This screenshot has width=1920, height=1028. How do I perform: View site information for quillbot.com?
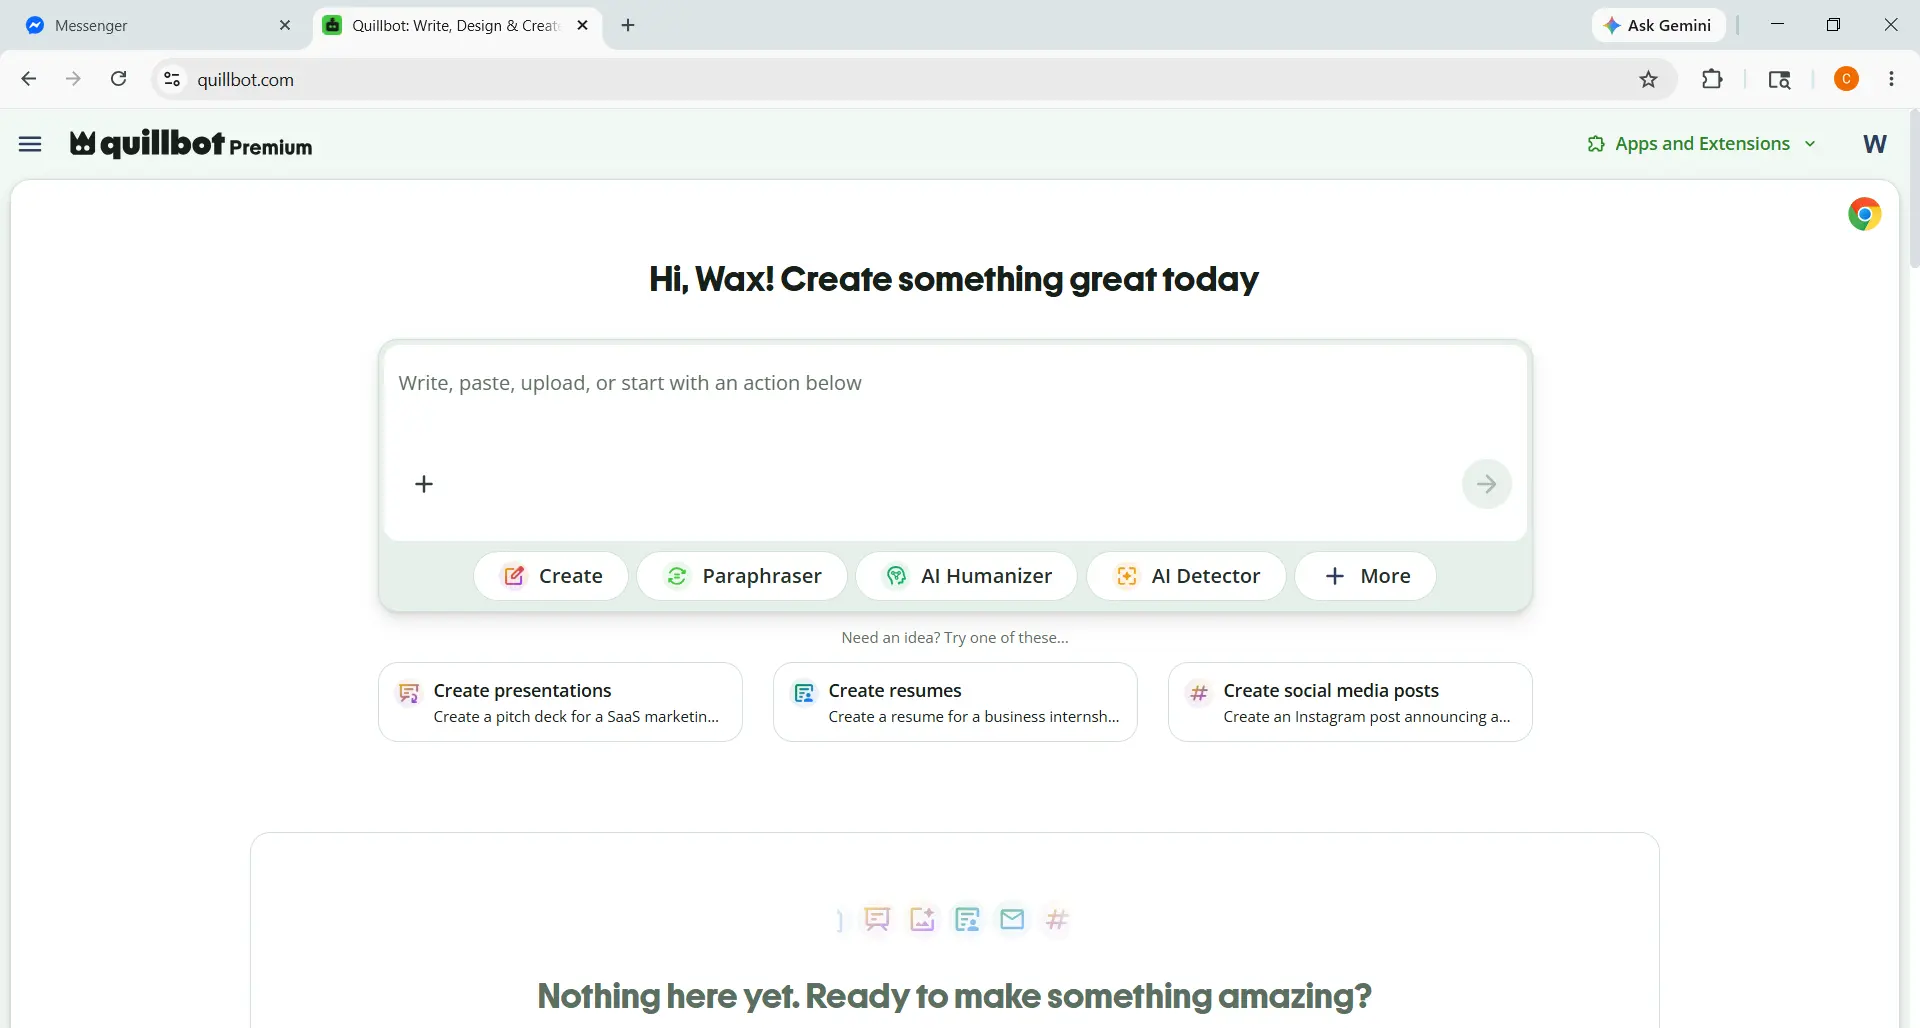click(172, 79)
